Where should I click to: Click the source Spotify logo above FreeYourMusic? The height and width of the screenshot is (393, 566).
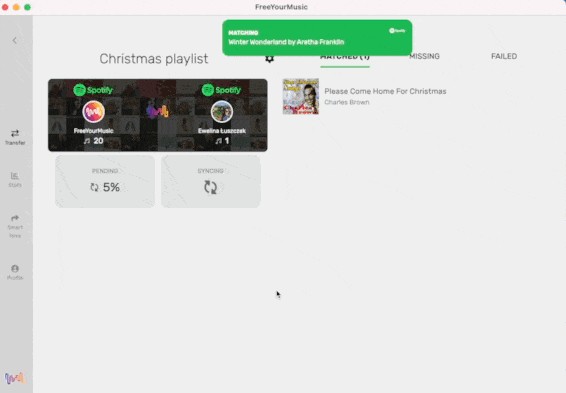(x=93, y=90)
